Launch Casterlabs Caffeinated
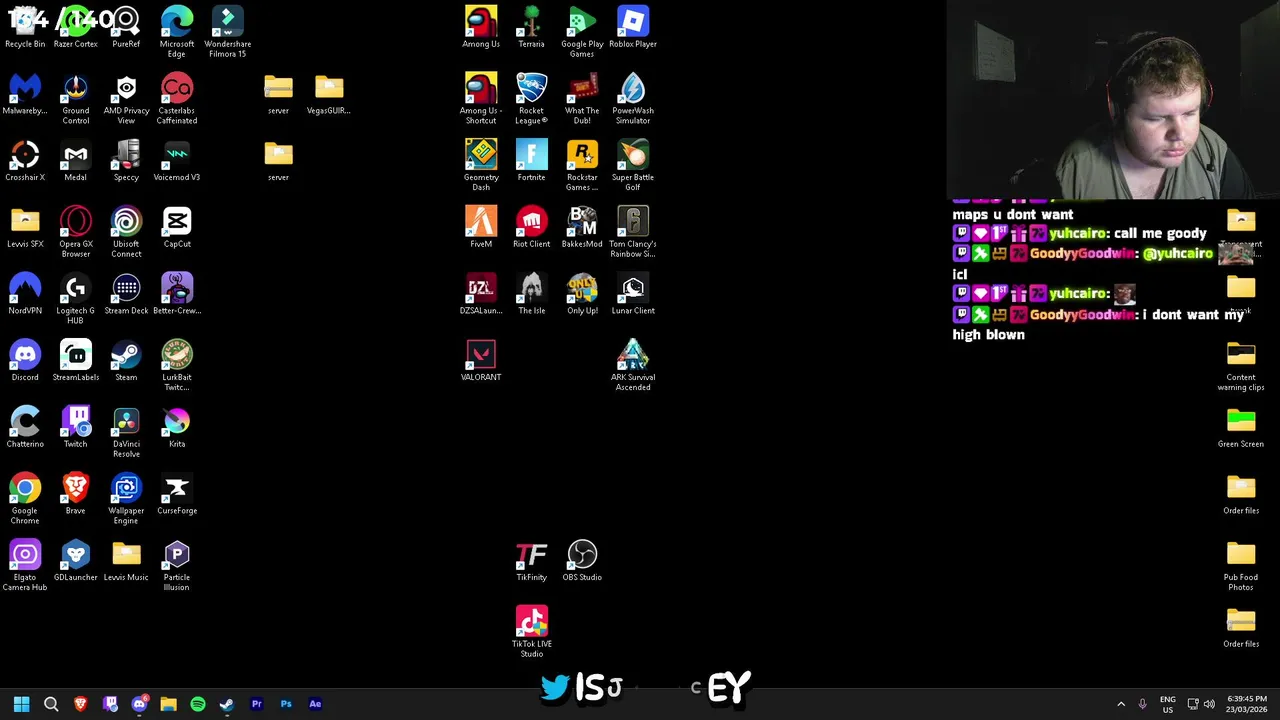Viewport: 1280px width, 720px height. [177, 99]
